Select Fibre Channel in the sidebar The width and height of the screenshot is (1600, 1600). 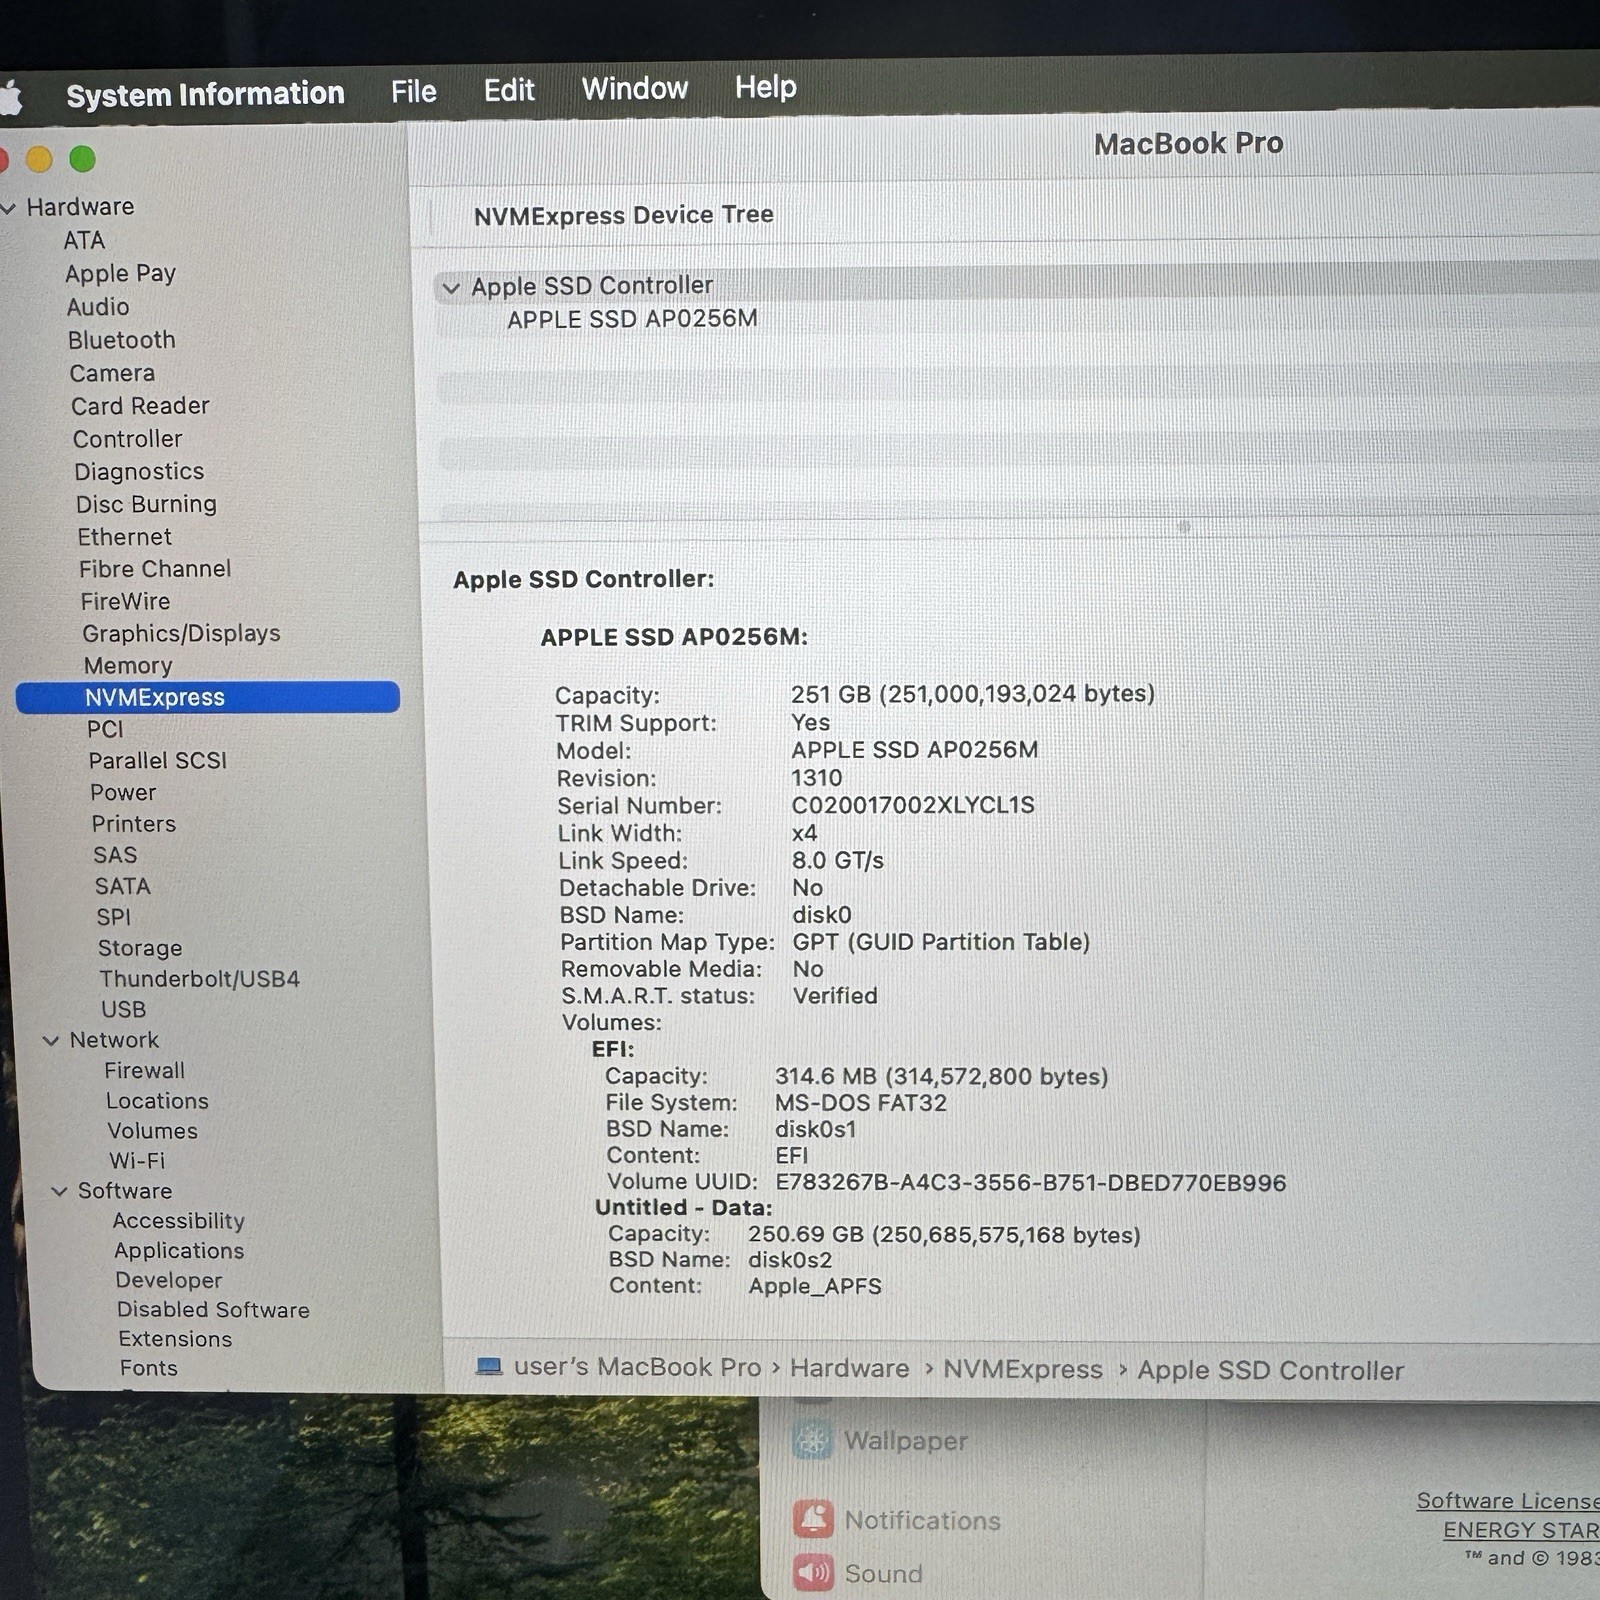155,569
